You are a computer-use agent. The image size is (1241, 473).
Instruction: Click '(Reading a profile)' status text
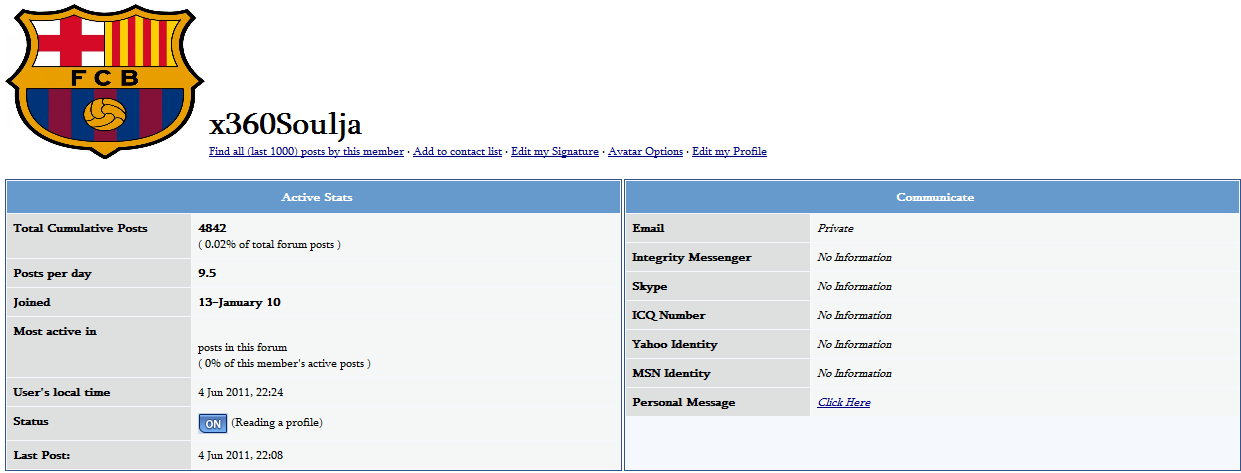coord(277,422)
